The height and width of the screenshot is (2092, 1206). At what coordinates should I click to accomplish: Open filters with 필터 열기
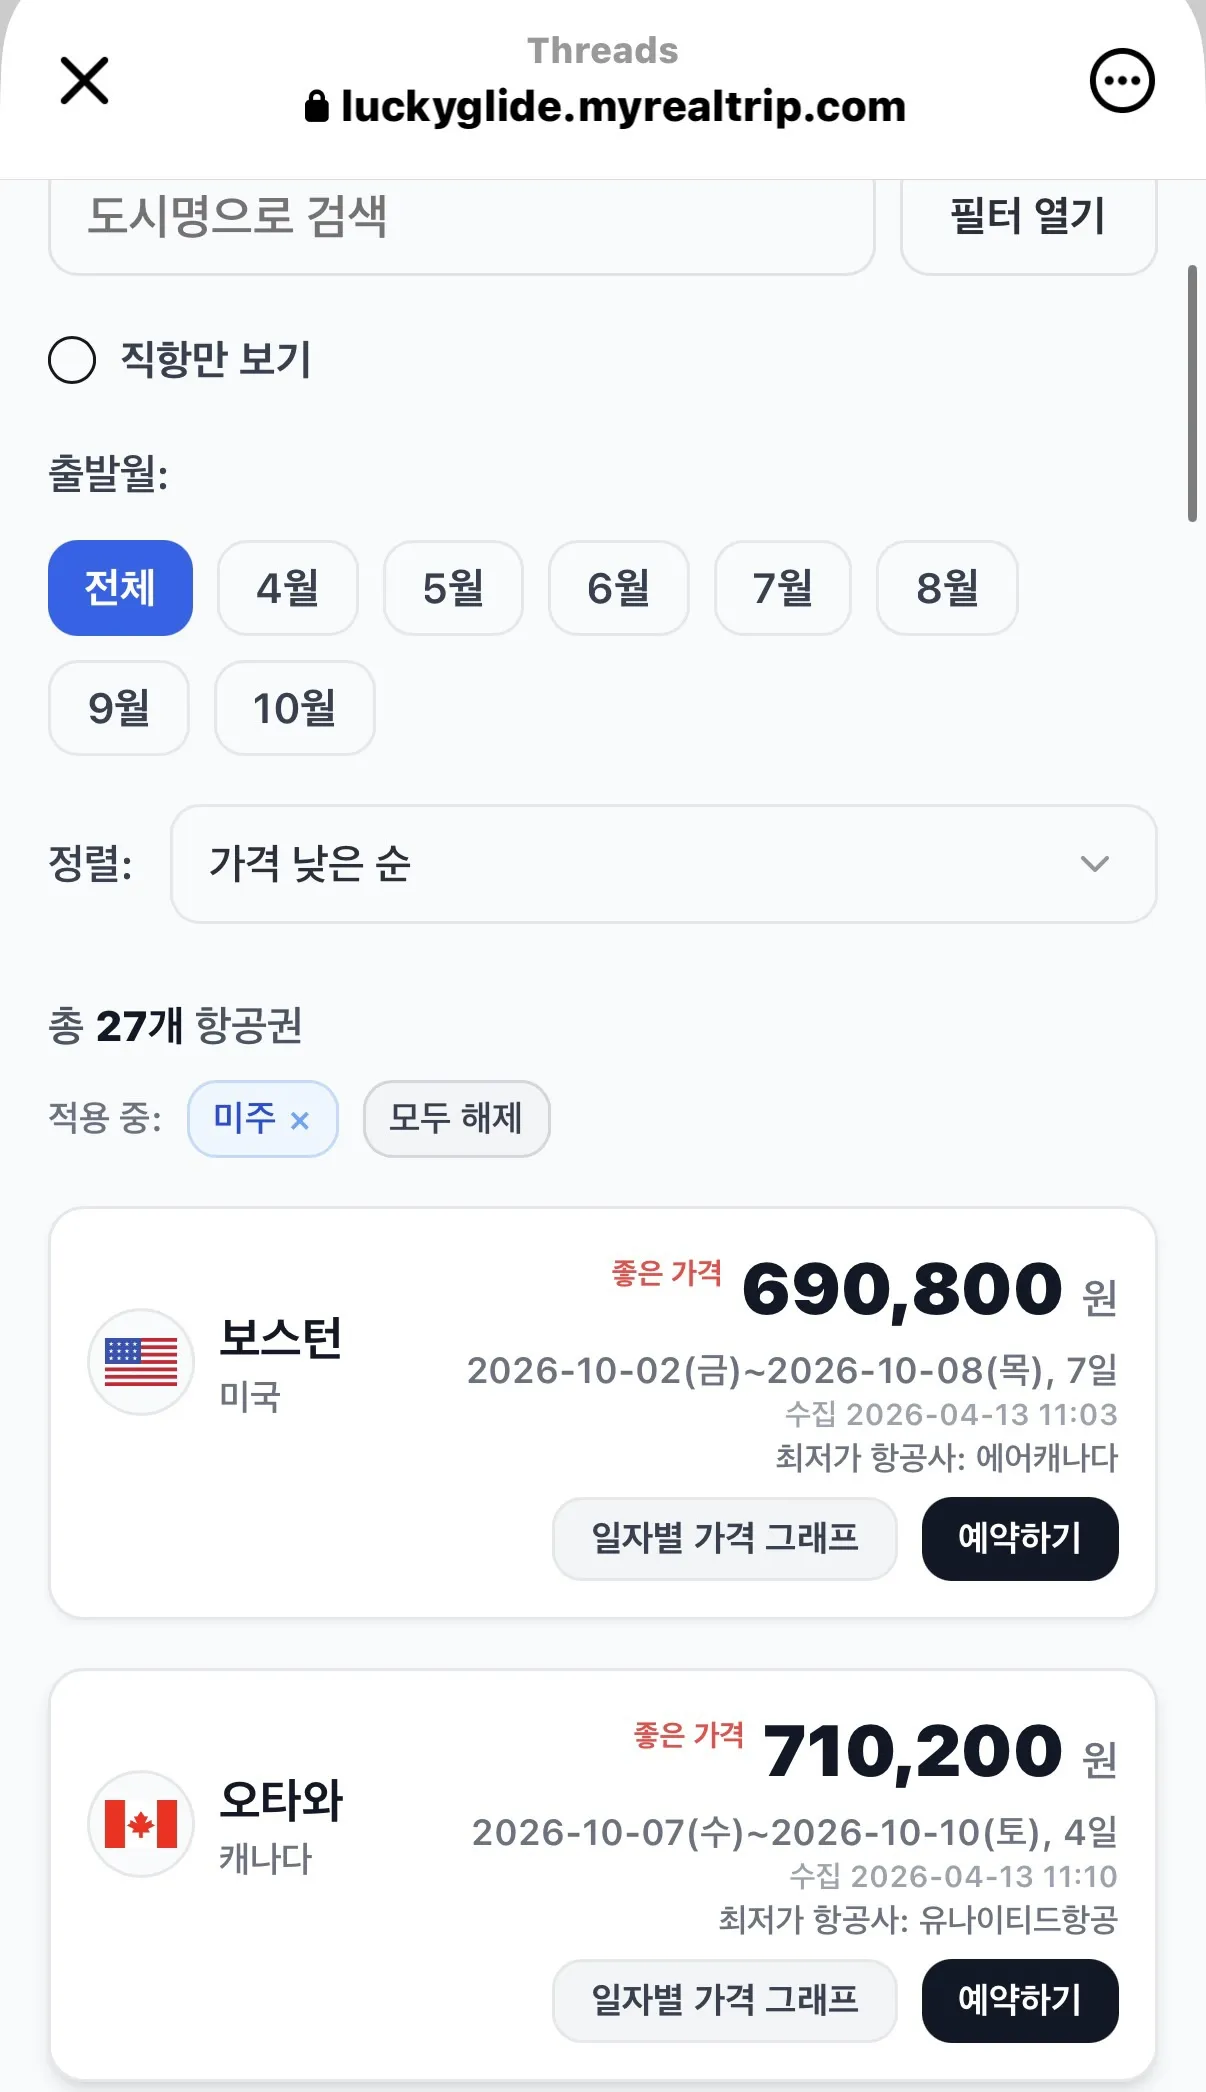(x=1028, y=218)
